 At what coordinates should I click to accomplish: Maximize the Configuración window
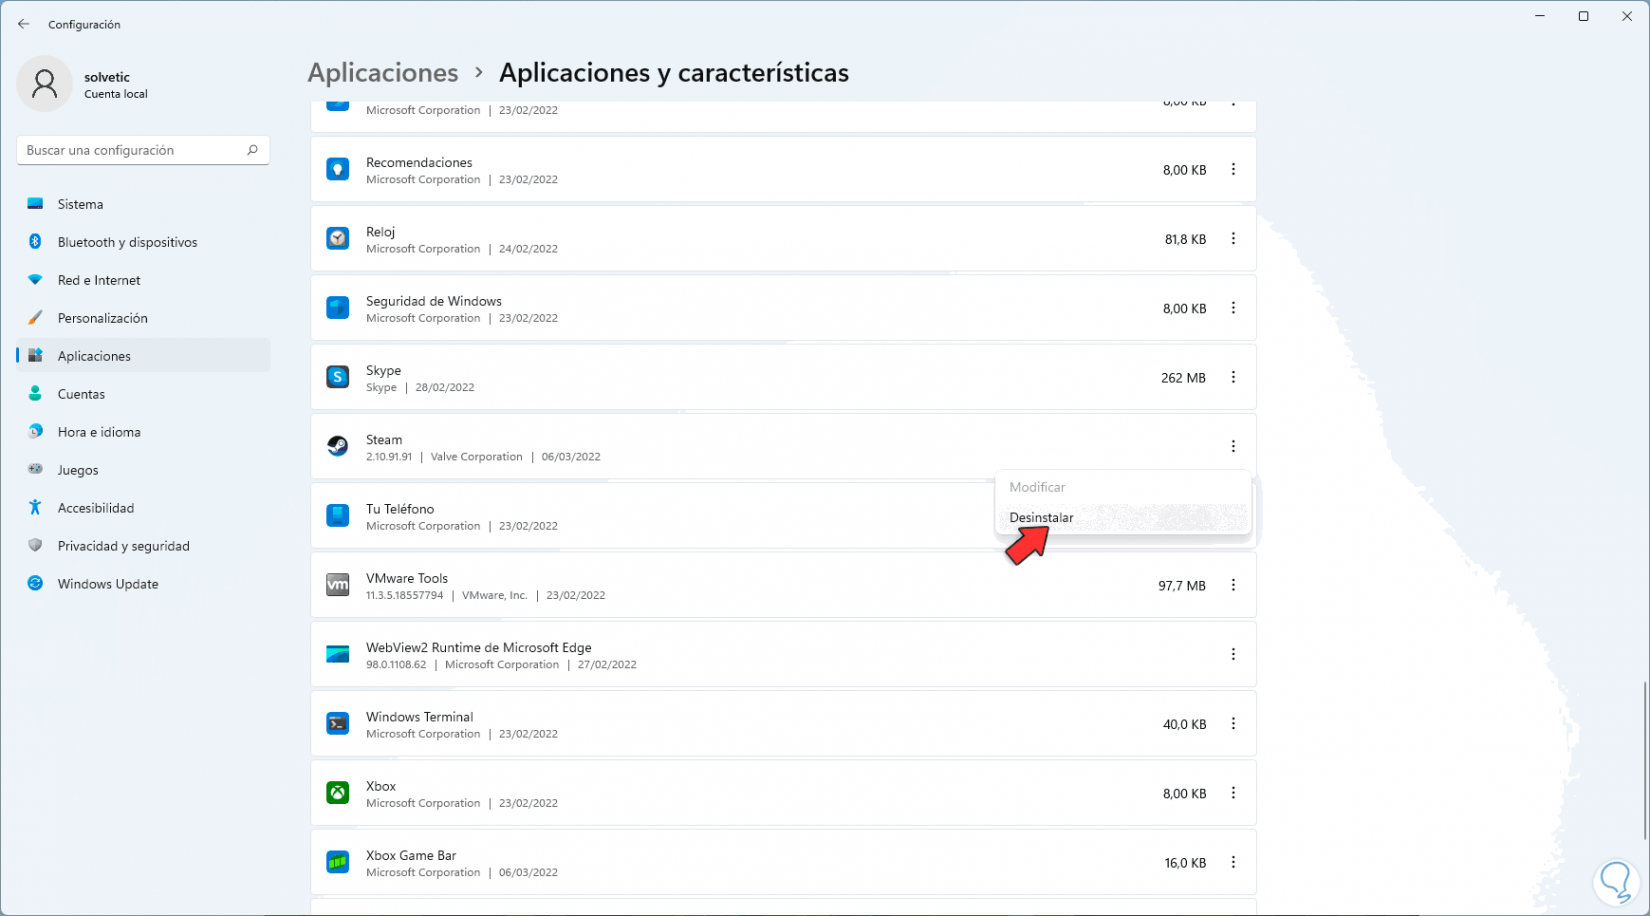click(1584, 16)
